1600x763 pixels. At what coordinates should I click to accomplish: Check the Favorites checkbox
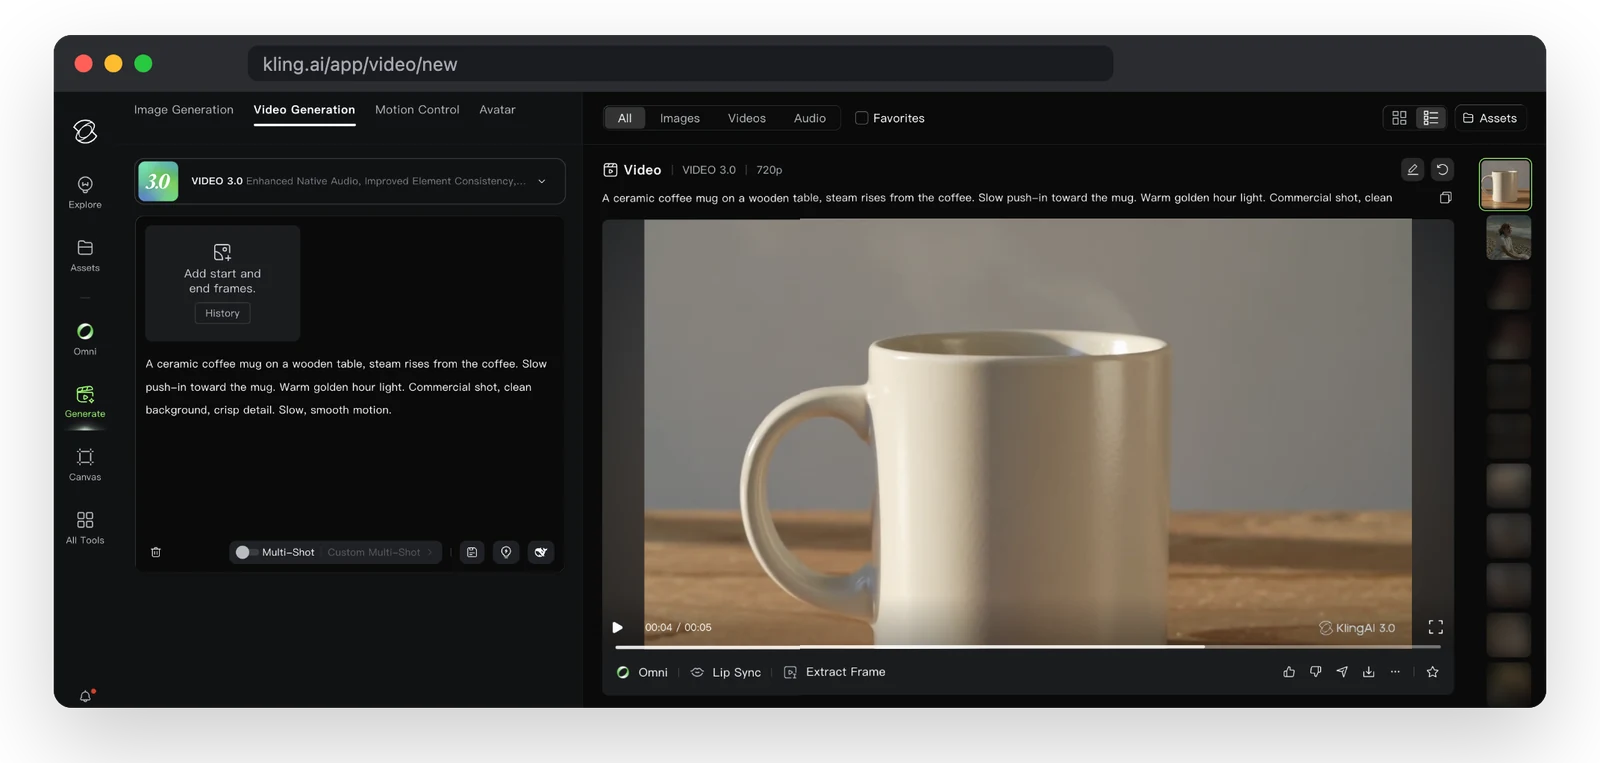(861, 118)
